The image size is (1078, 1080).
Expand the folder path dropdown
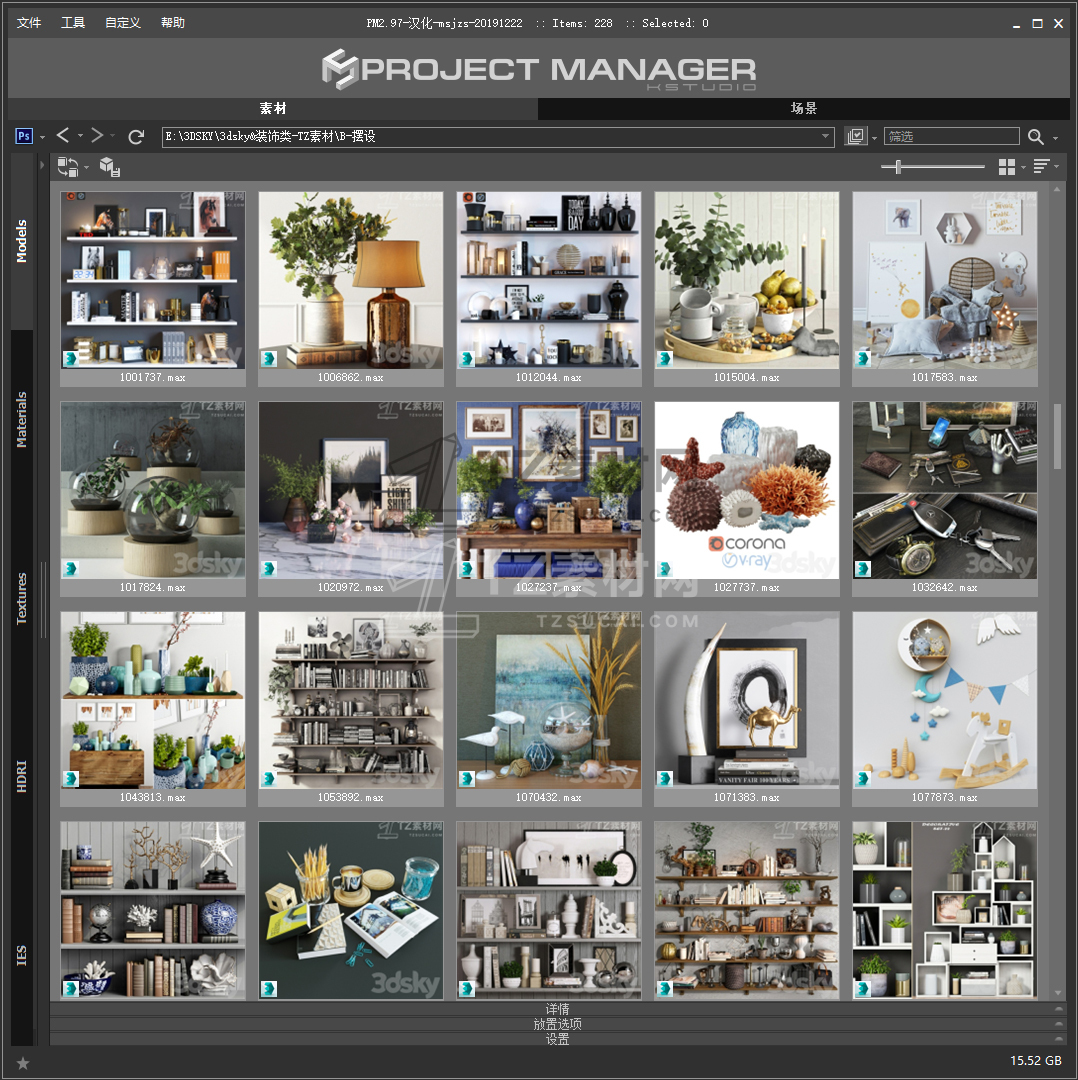point(825,136)
